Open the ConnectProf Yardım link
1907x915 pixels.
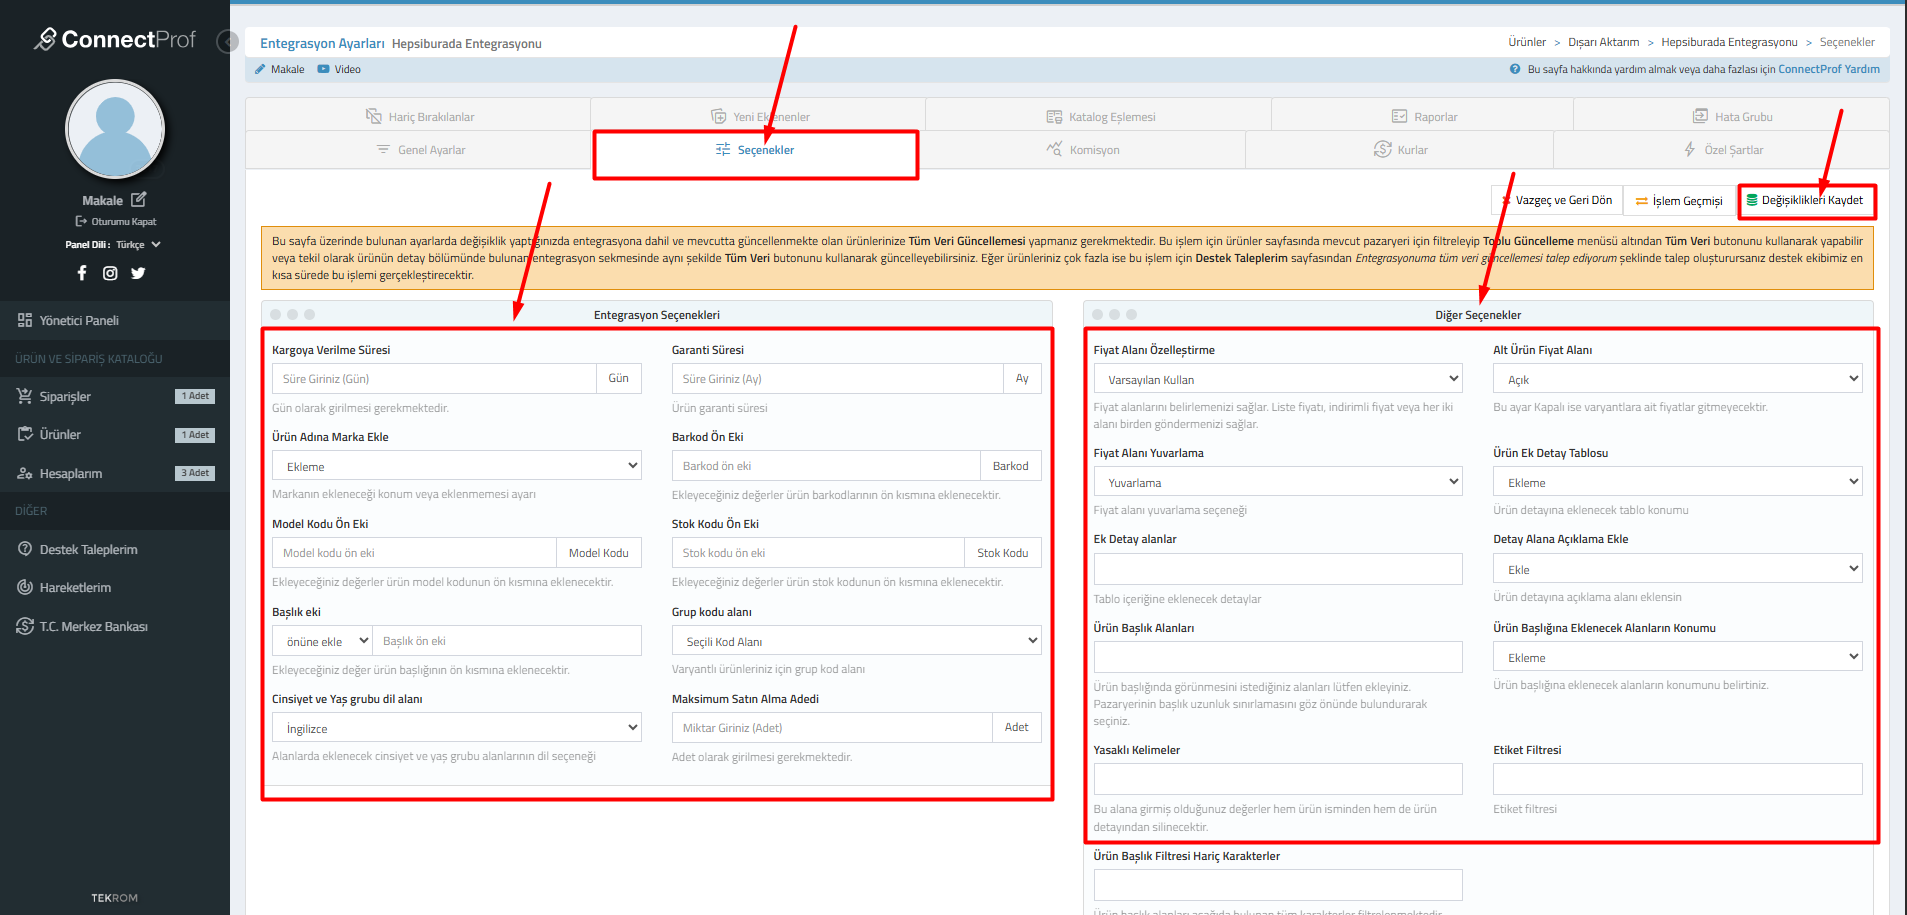(x=1828, y=70)
